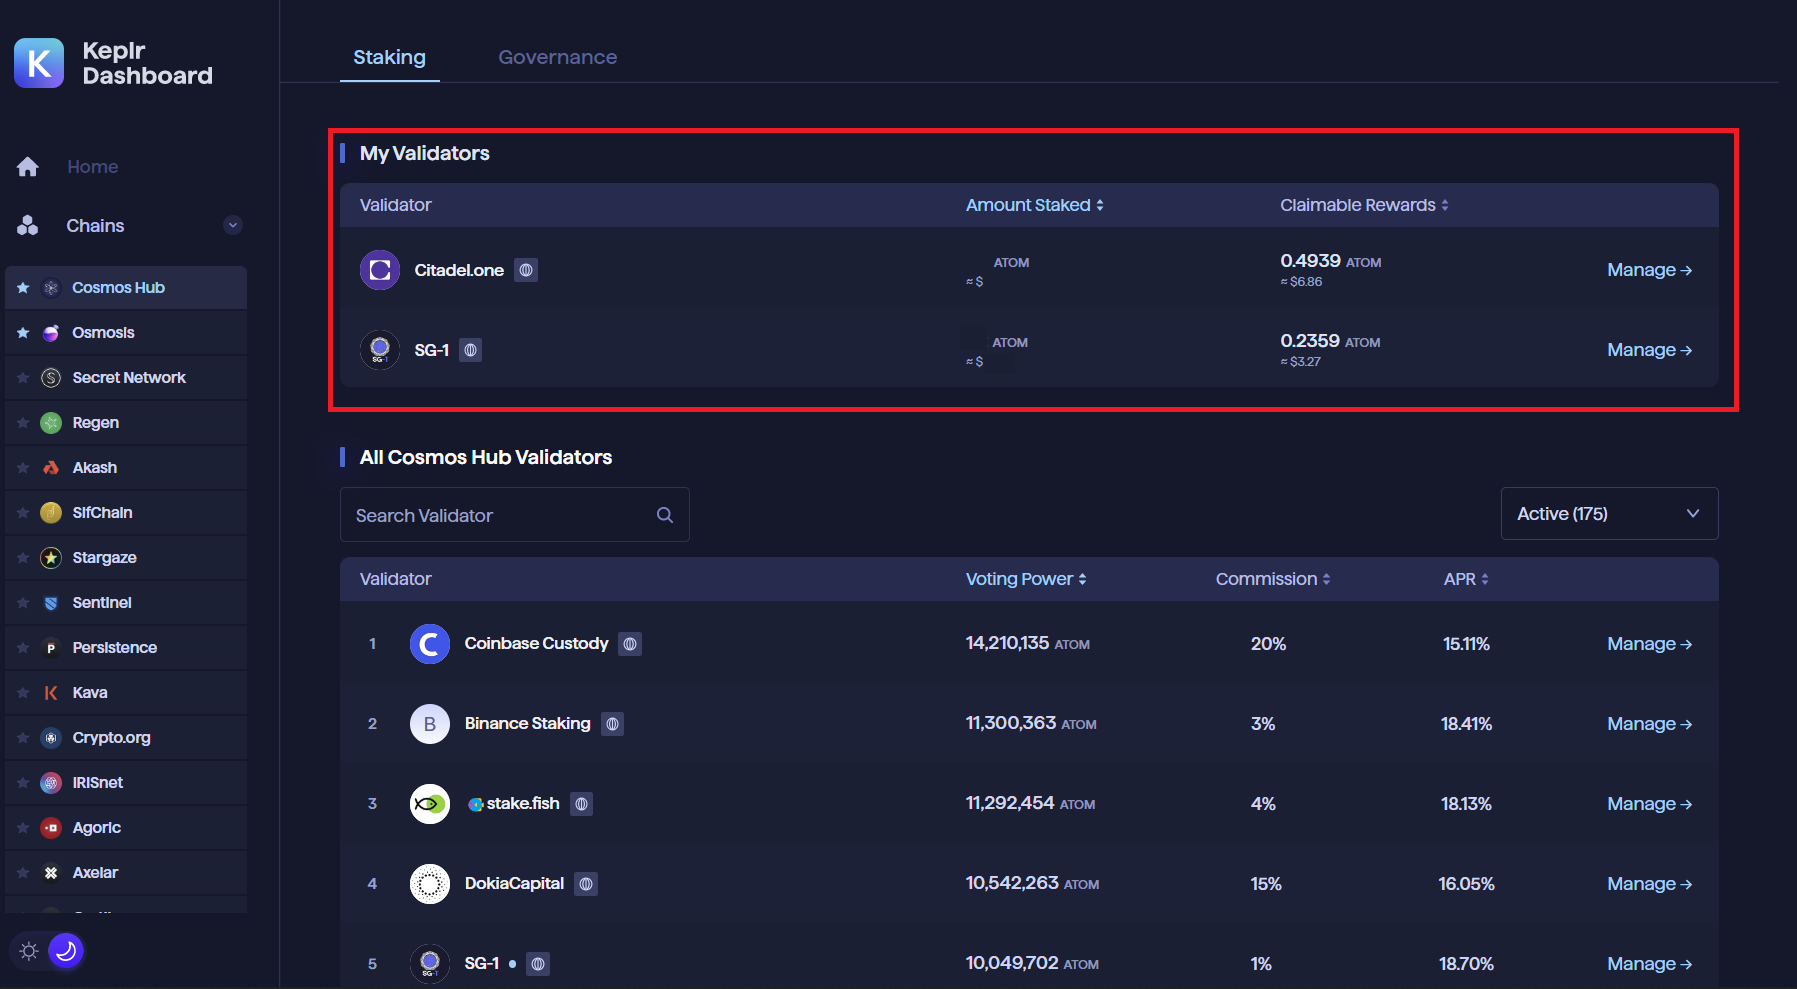Click the Axelar chain icon
1797x989 pixels.
point(51,873)
